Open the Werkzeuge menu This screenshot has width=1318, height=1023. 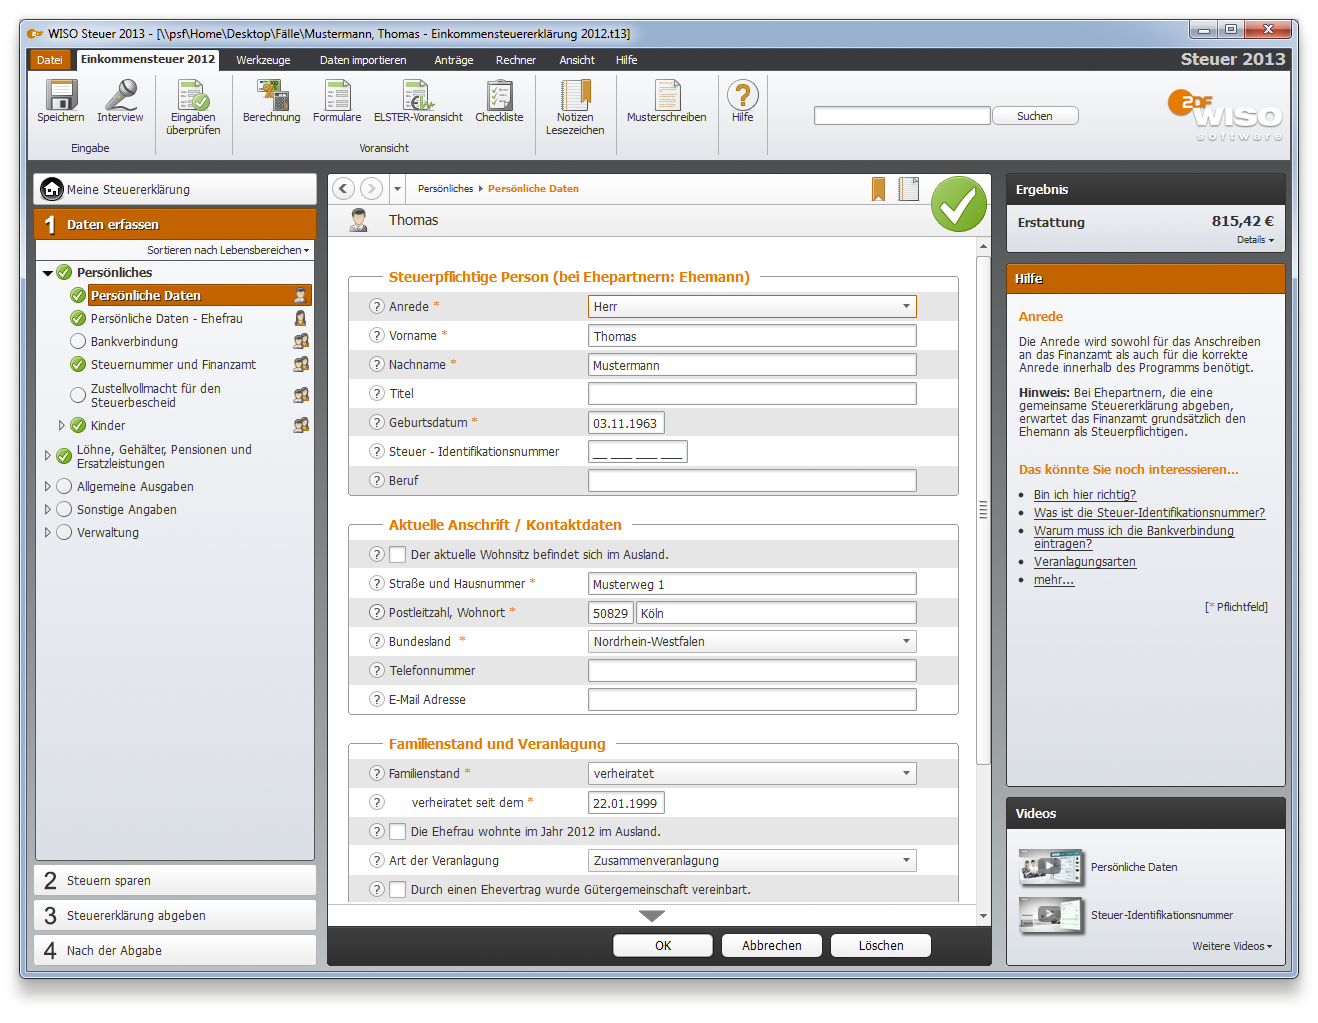[263, 60]
